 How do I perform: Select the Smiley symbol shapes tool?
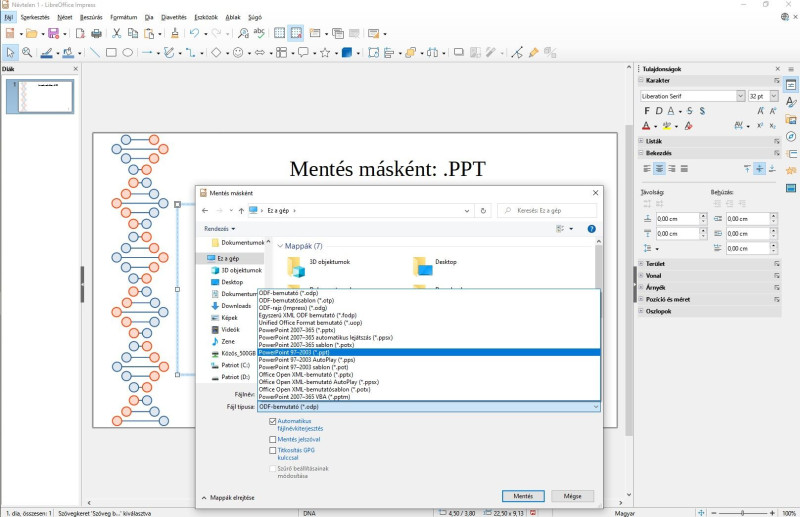[x=238, y=53]
